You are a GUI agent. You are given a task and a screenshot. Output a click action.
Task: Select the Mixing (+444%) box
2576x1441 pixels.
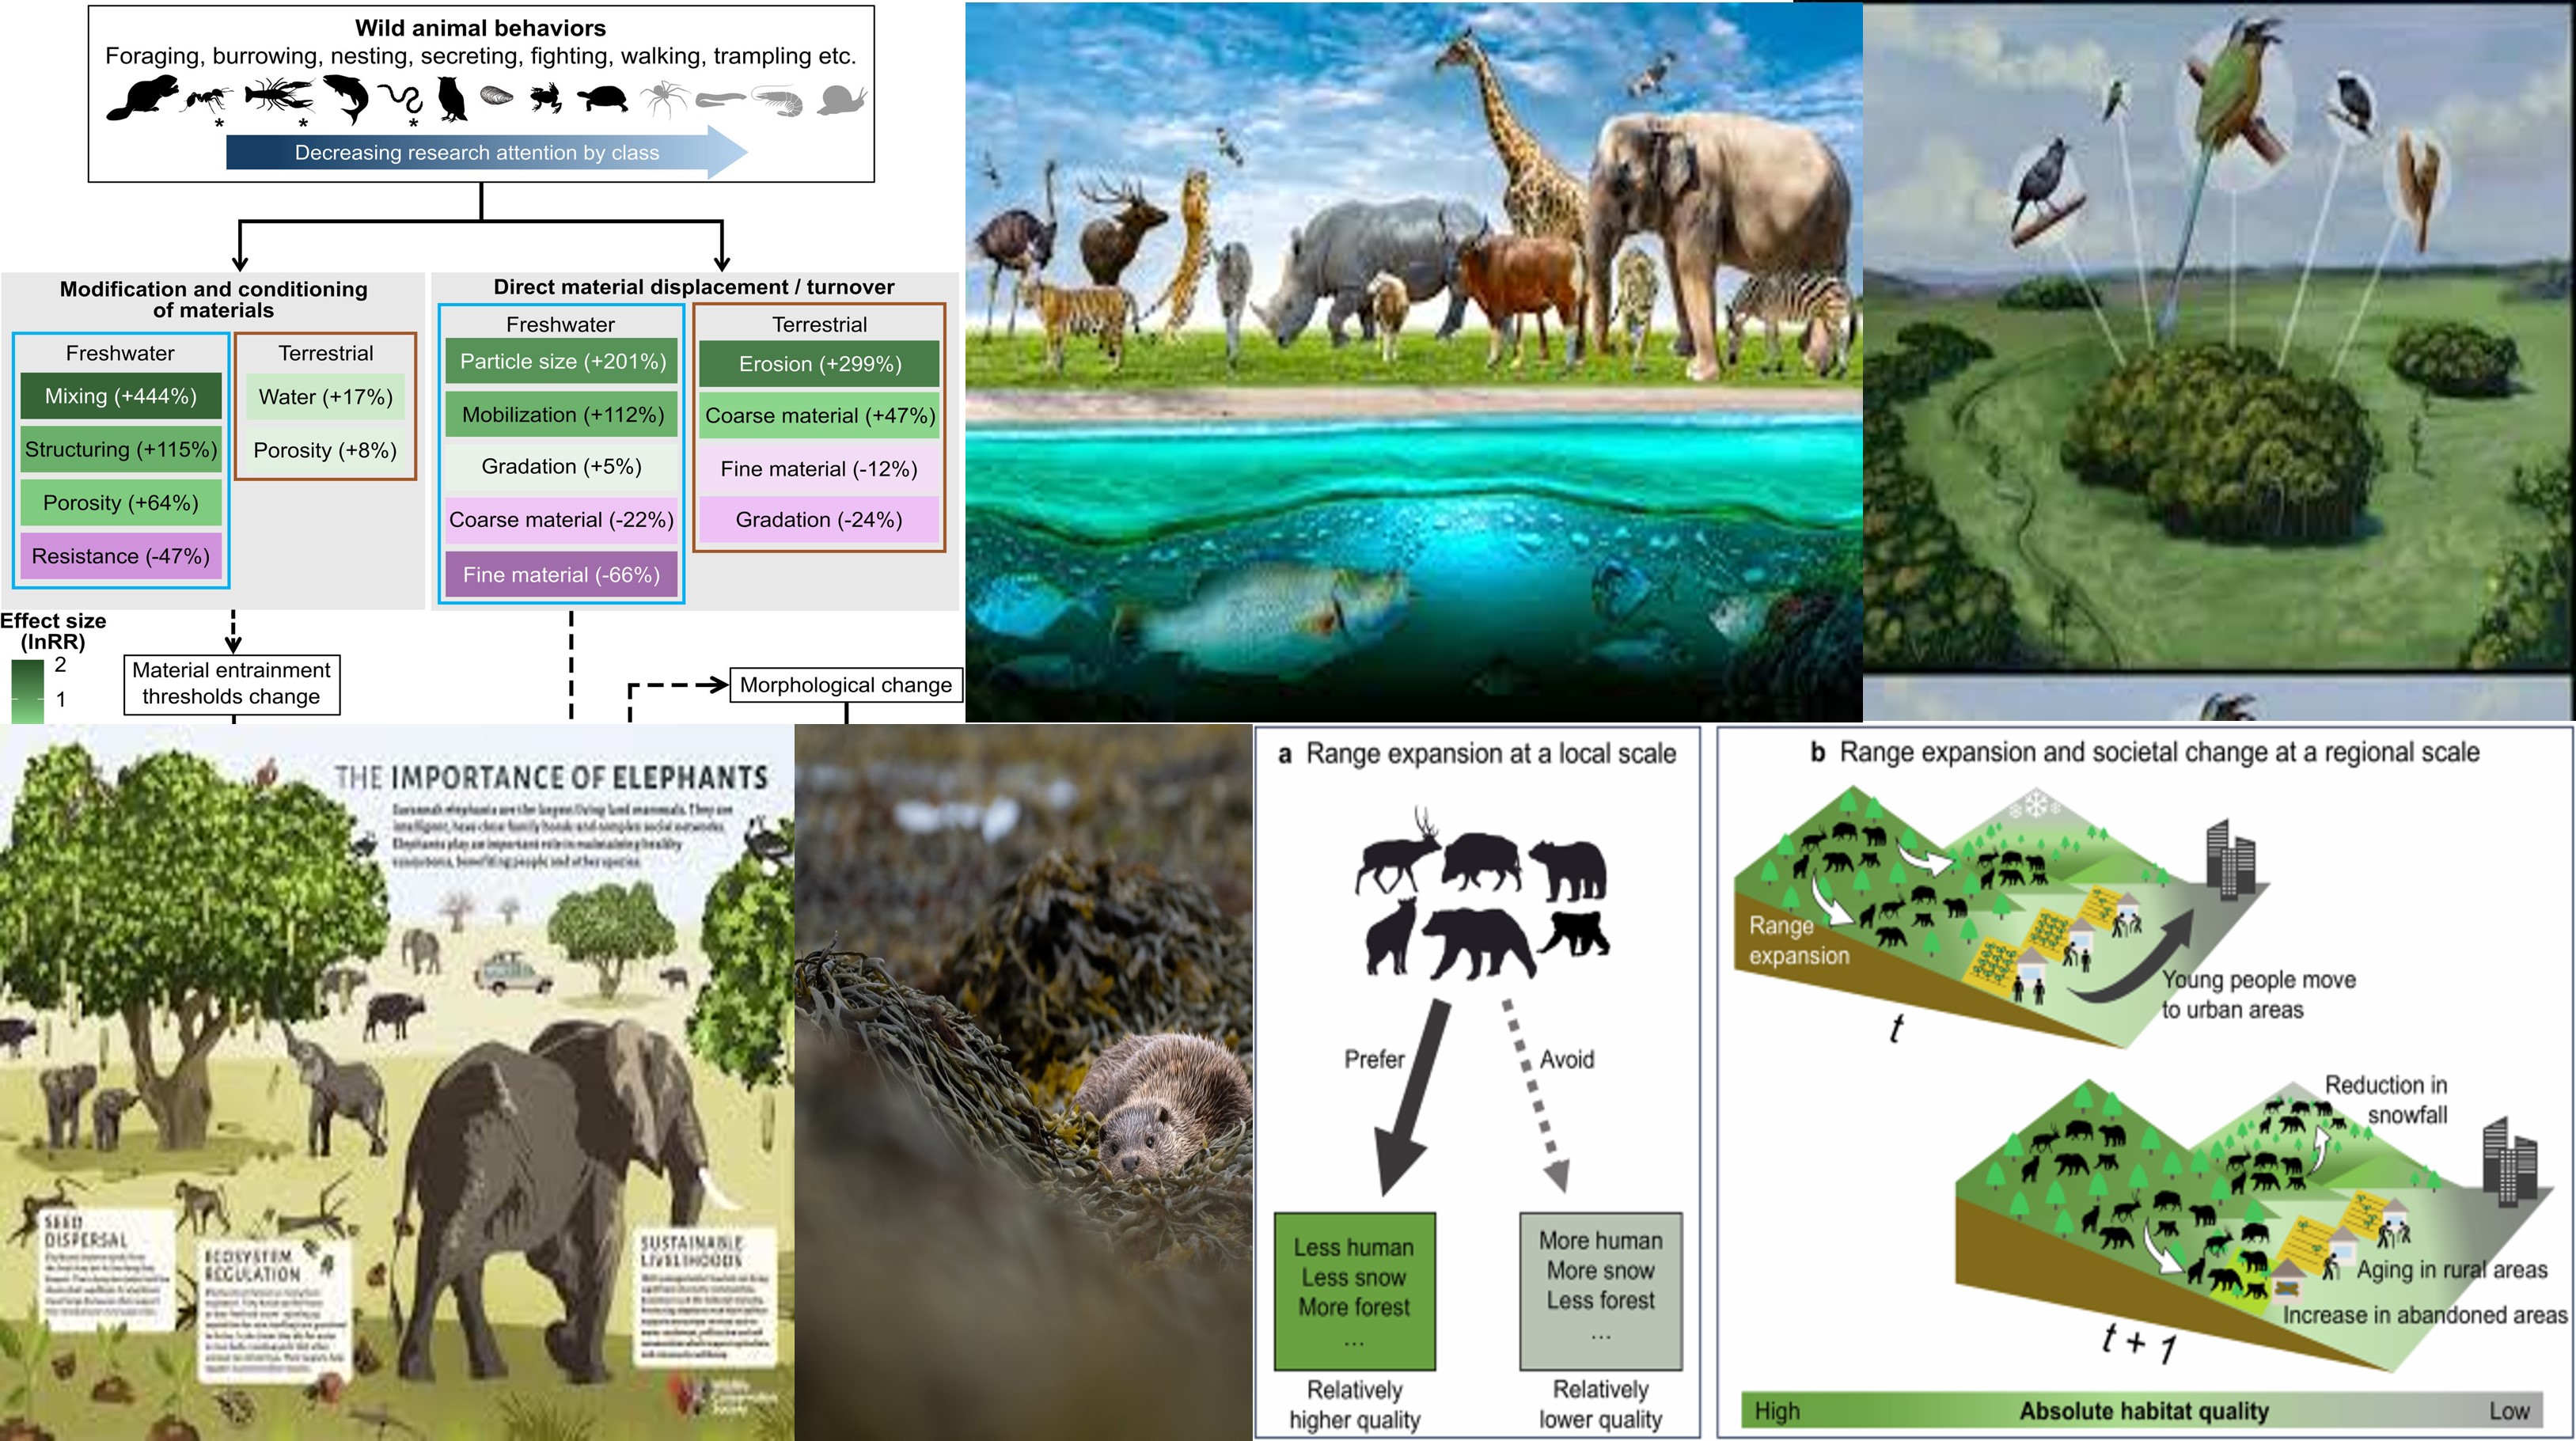point(120,396)
